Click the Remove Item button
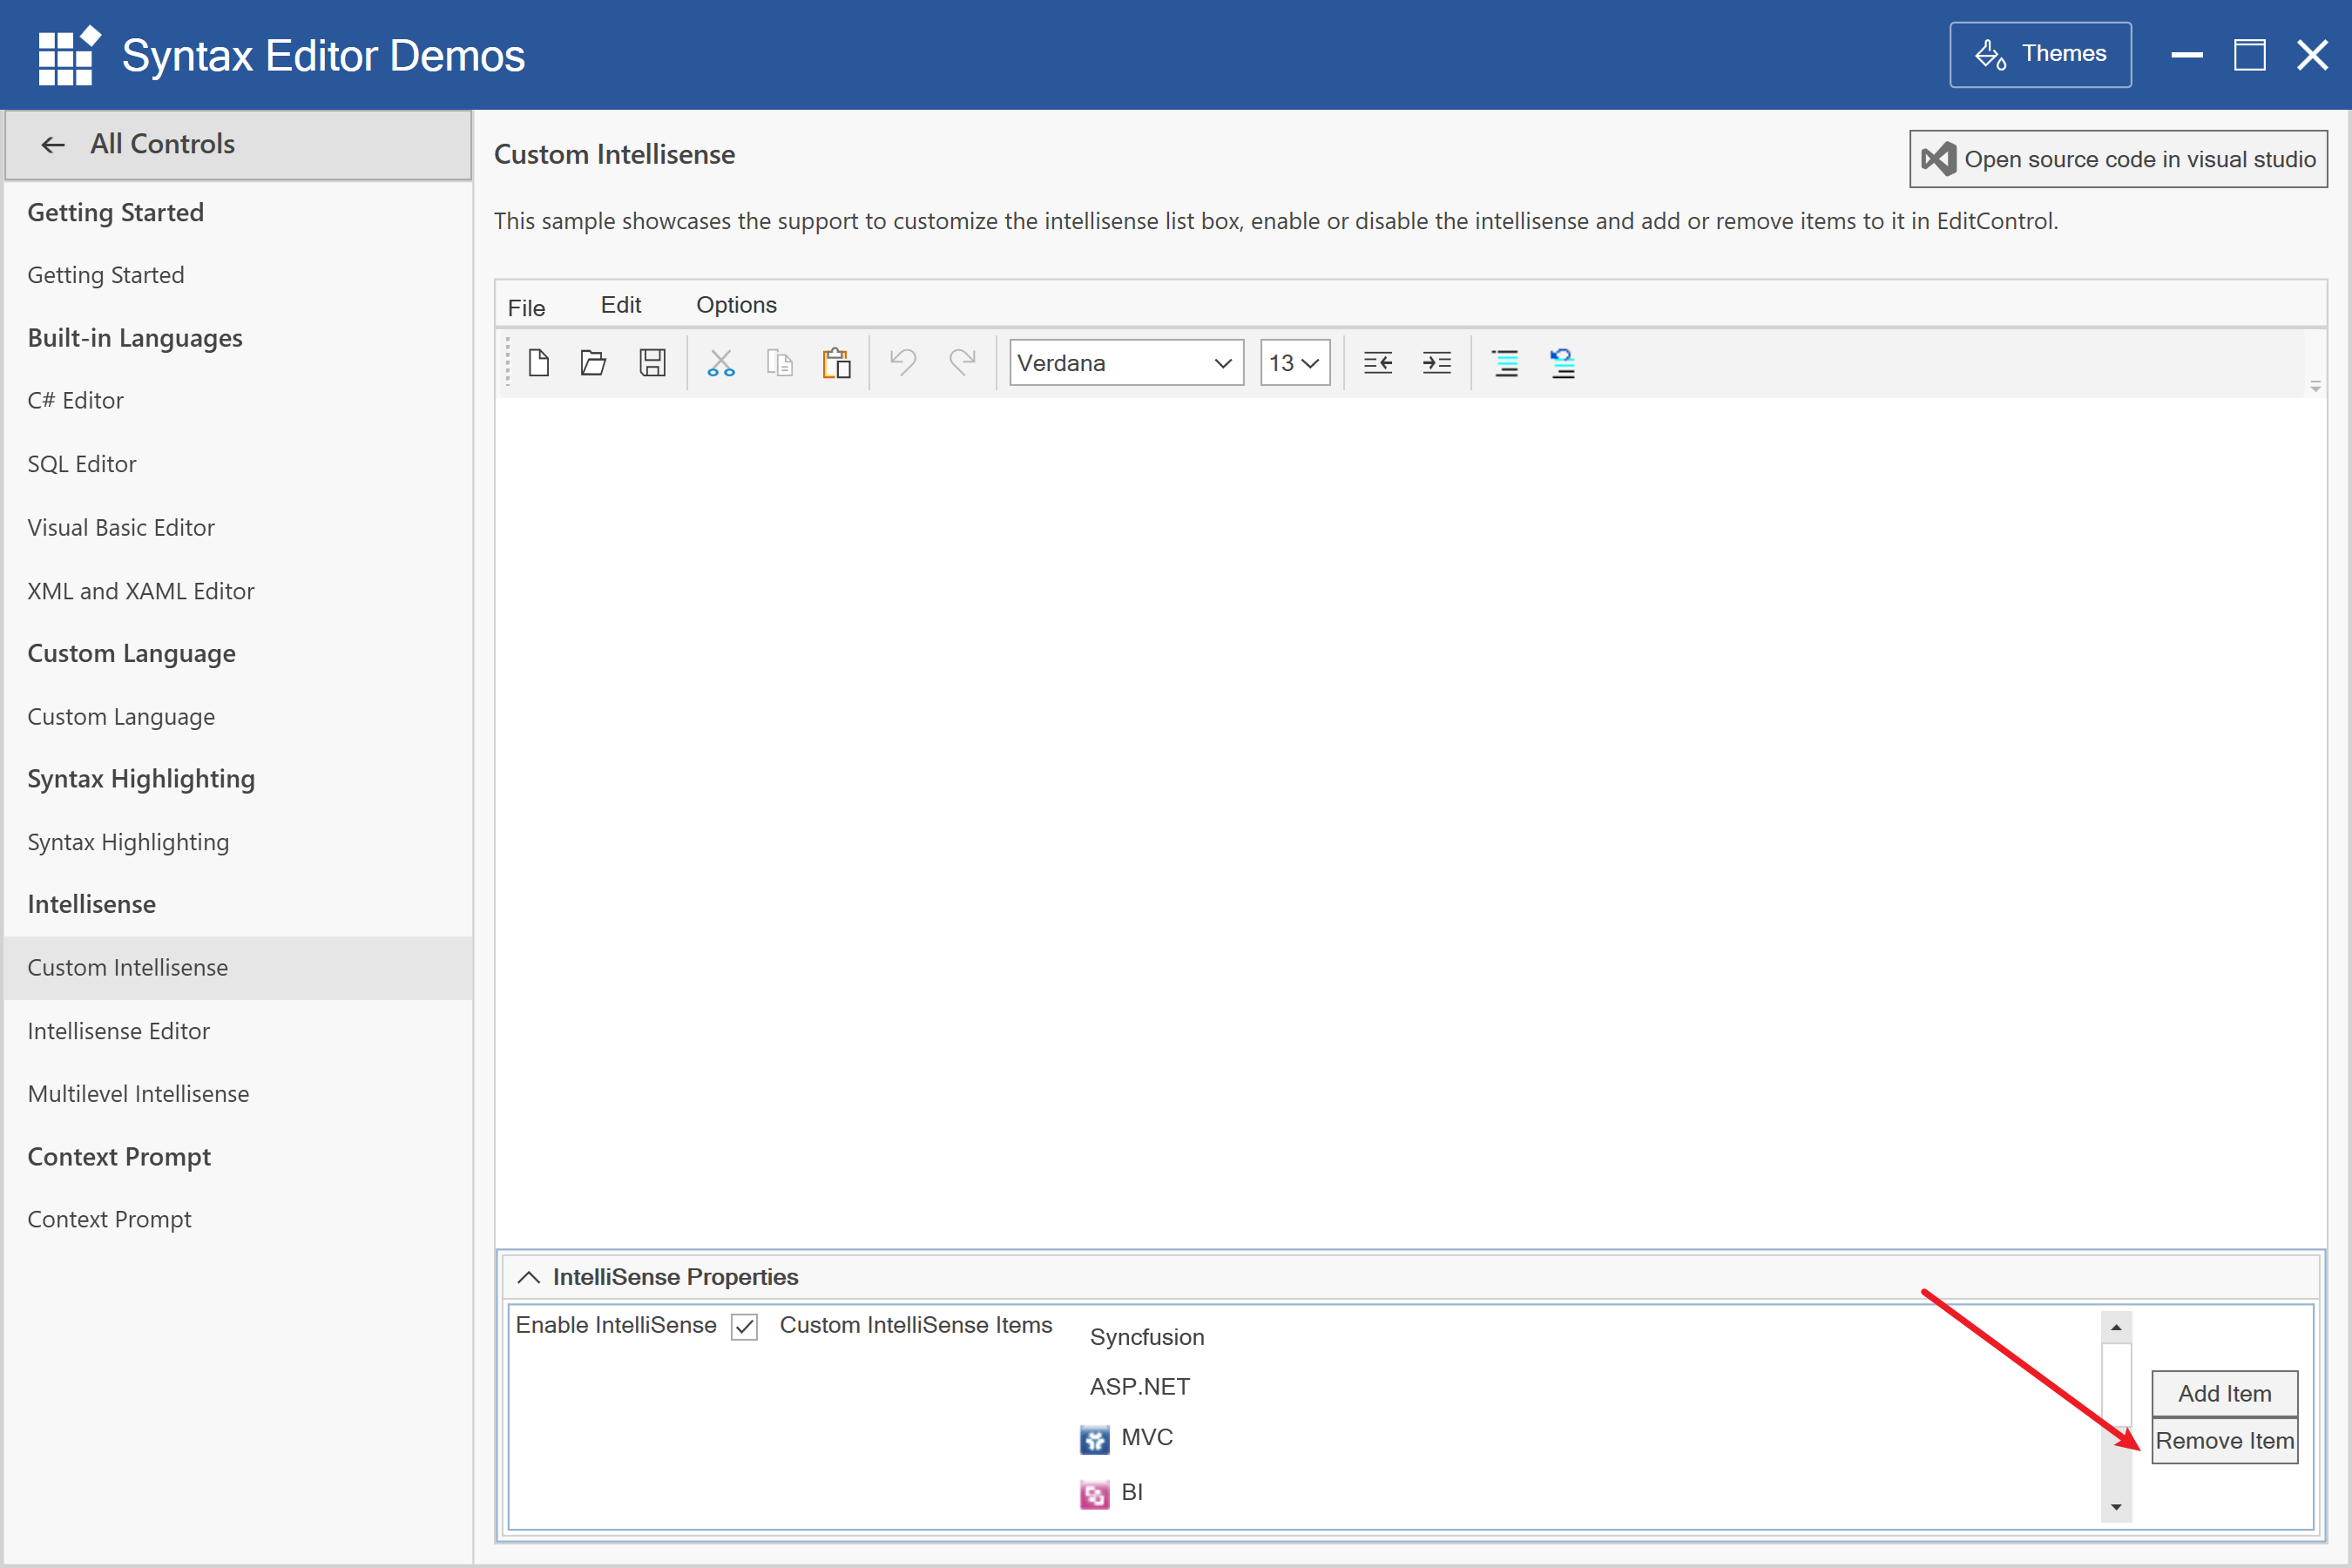This screenshot has height=1568, width=2352. 2224,1440
